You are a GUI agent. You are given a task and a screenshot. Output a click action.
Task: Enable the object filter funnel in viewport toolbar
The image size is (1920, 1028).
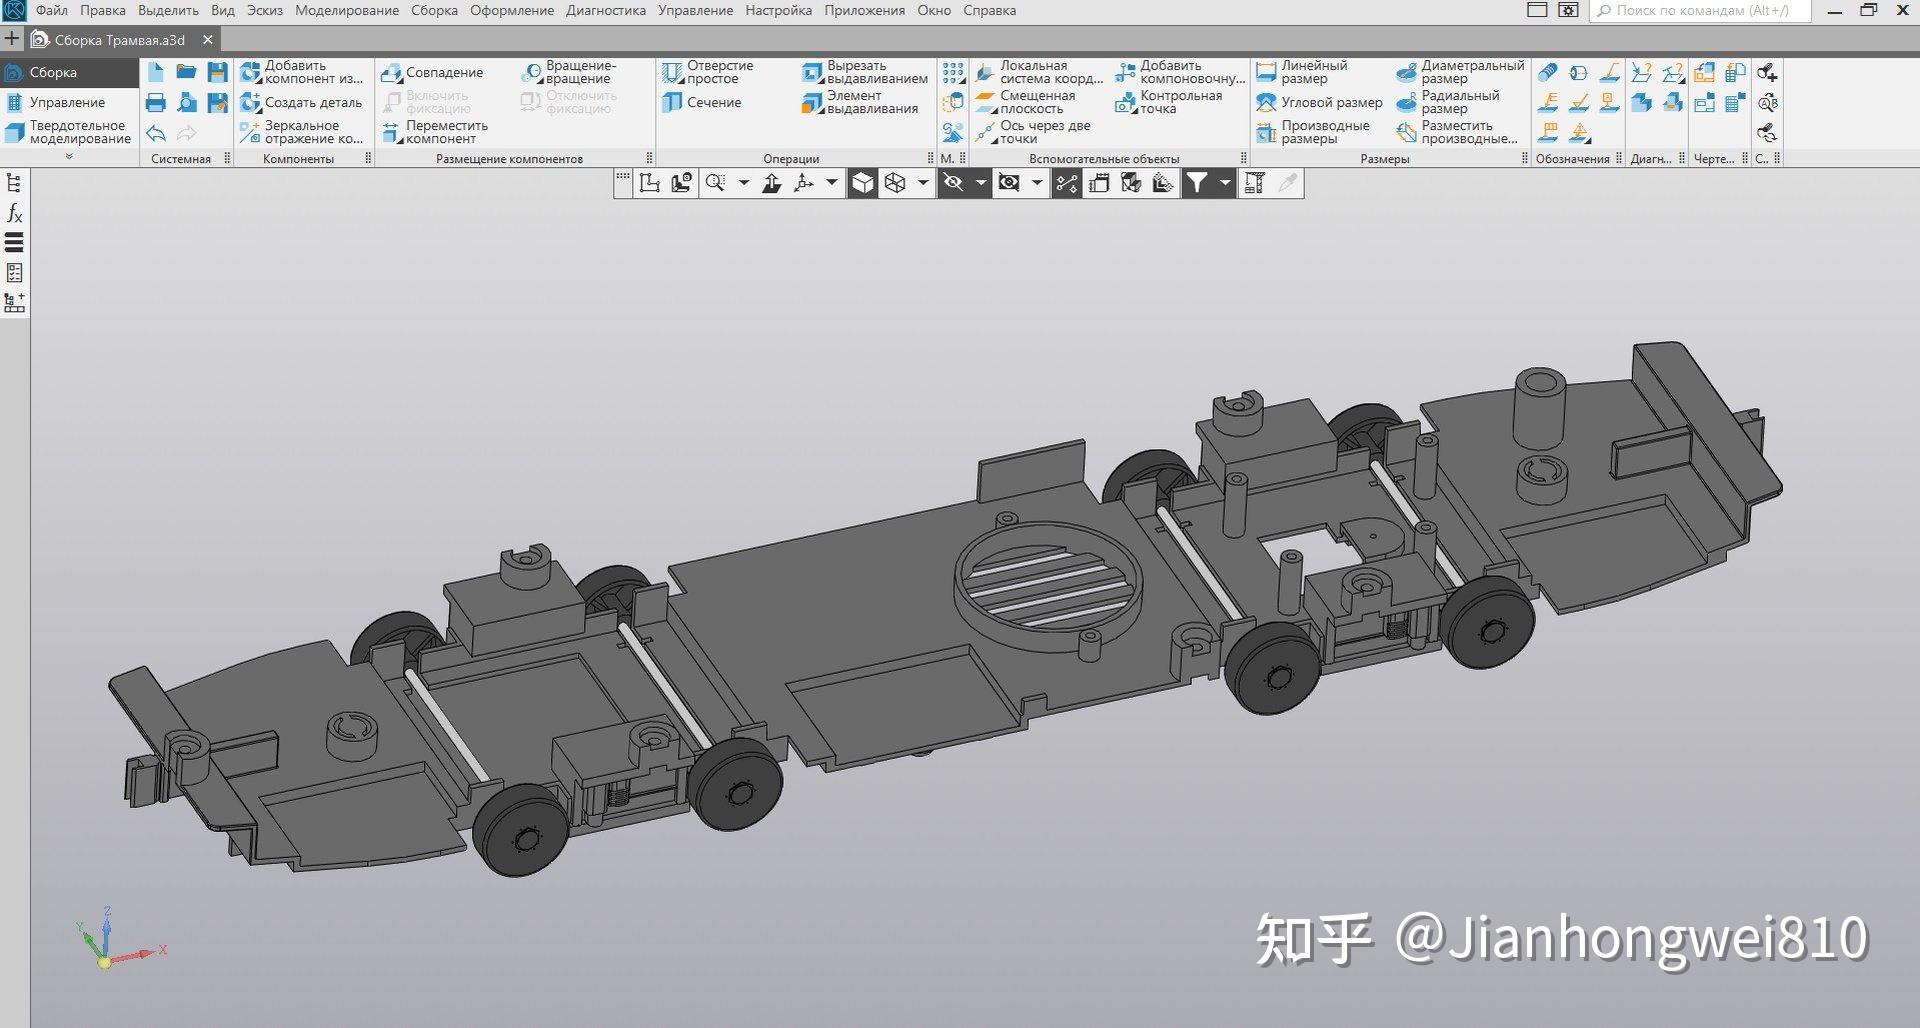1197,183
